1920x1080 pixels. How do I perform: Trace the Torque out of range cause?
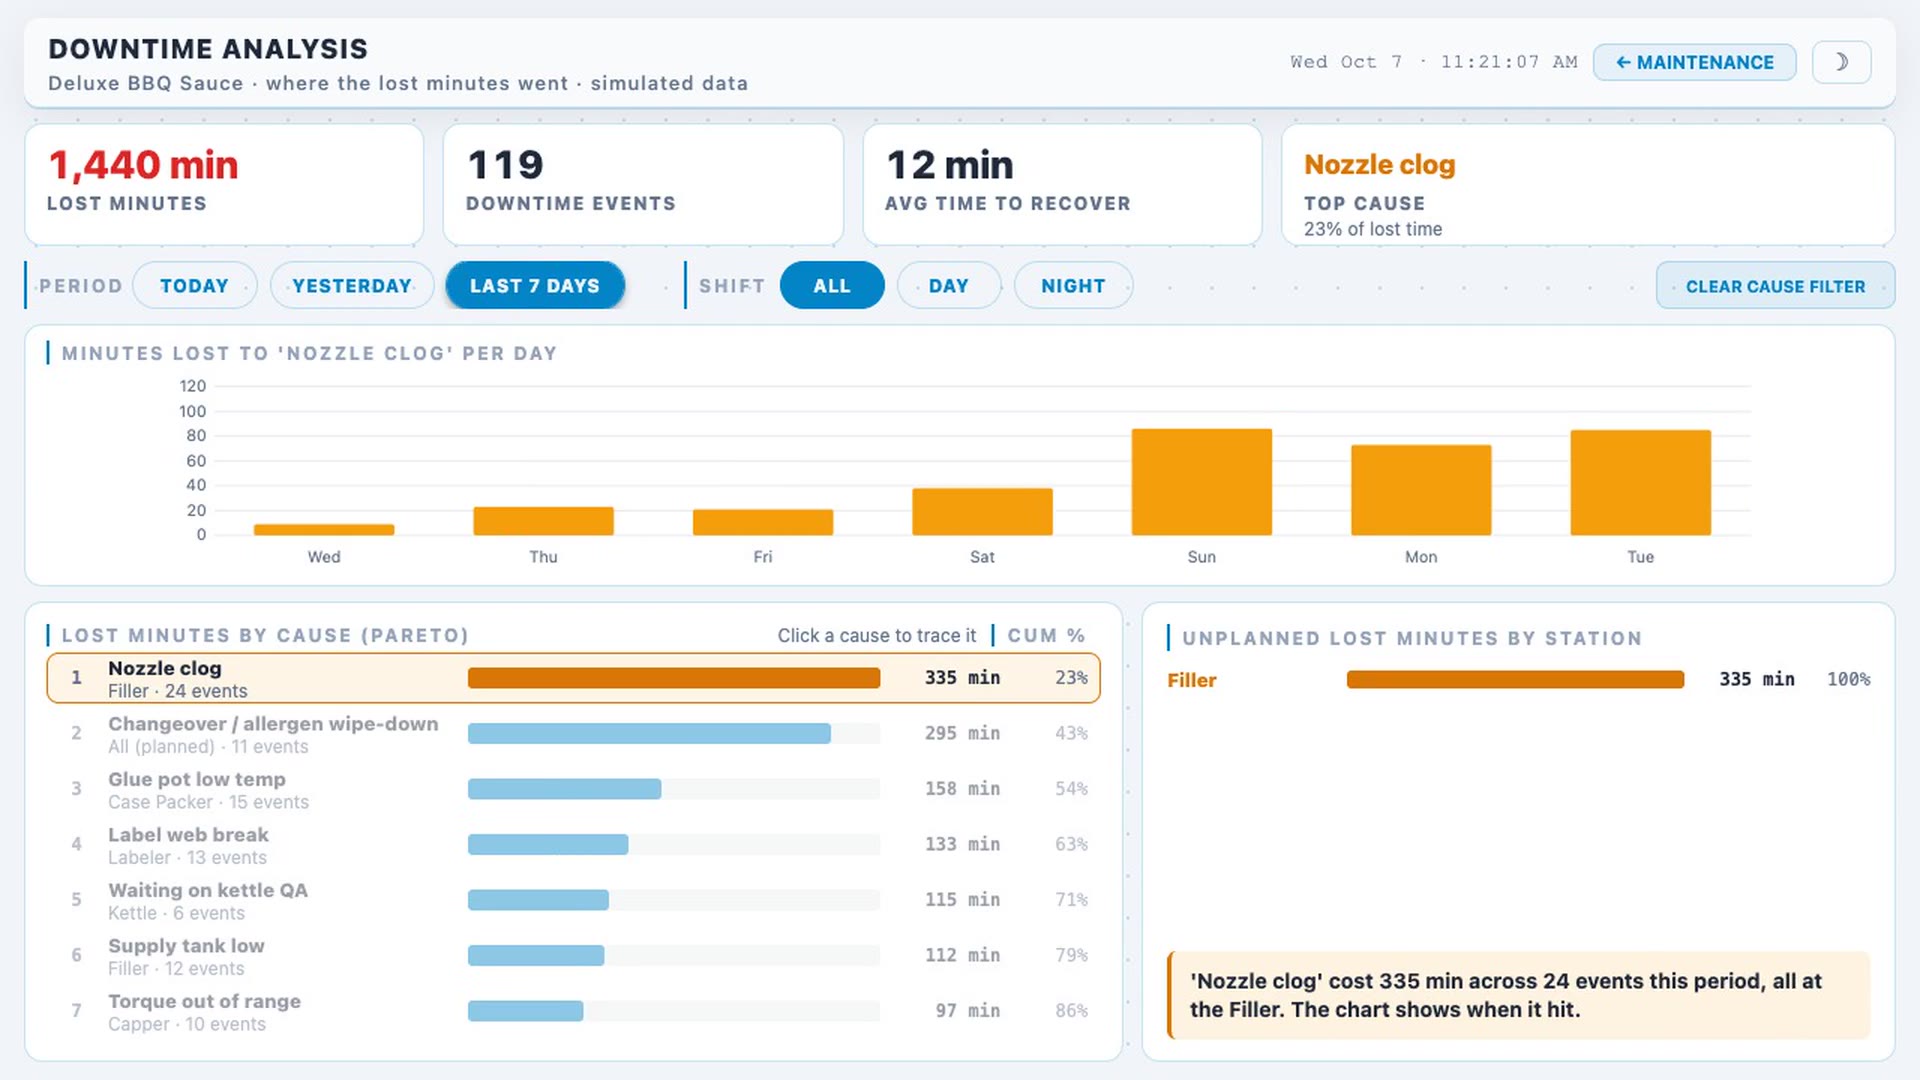[x=573, y=1011]
